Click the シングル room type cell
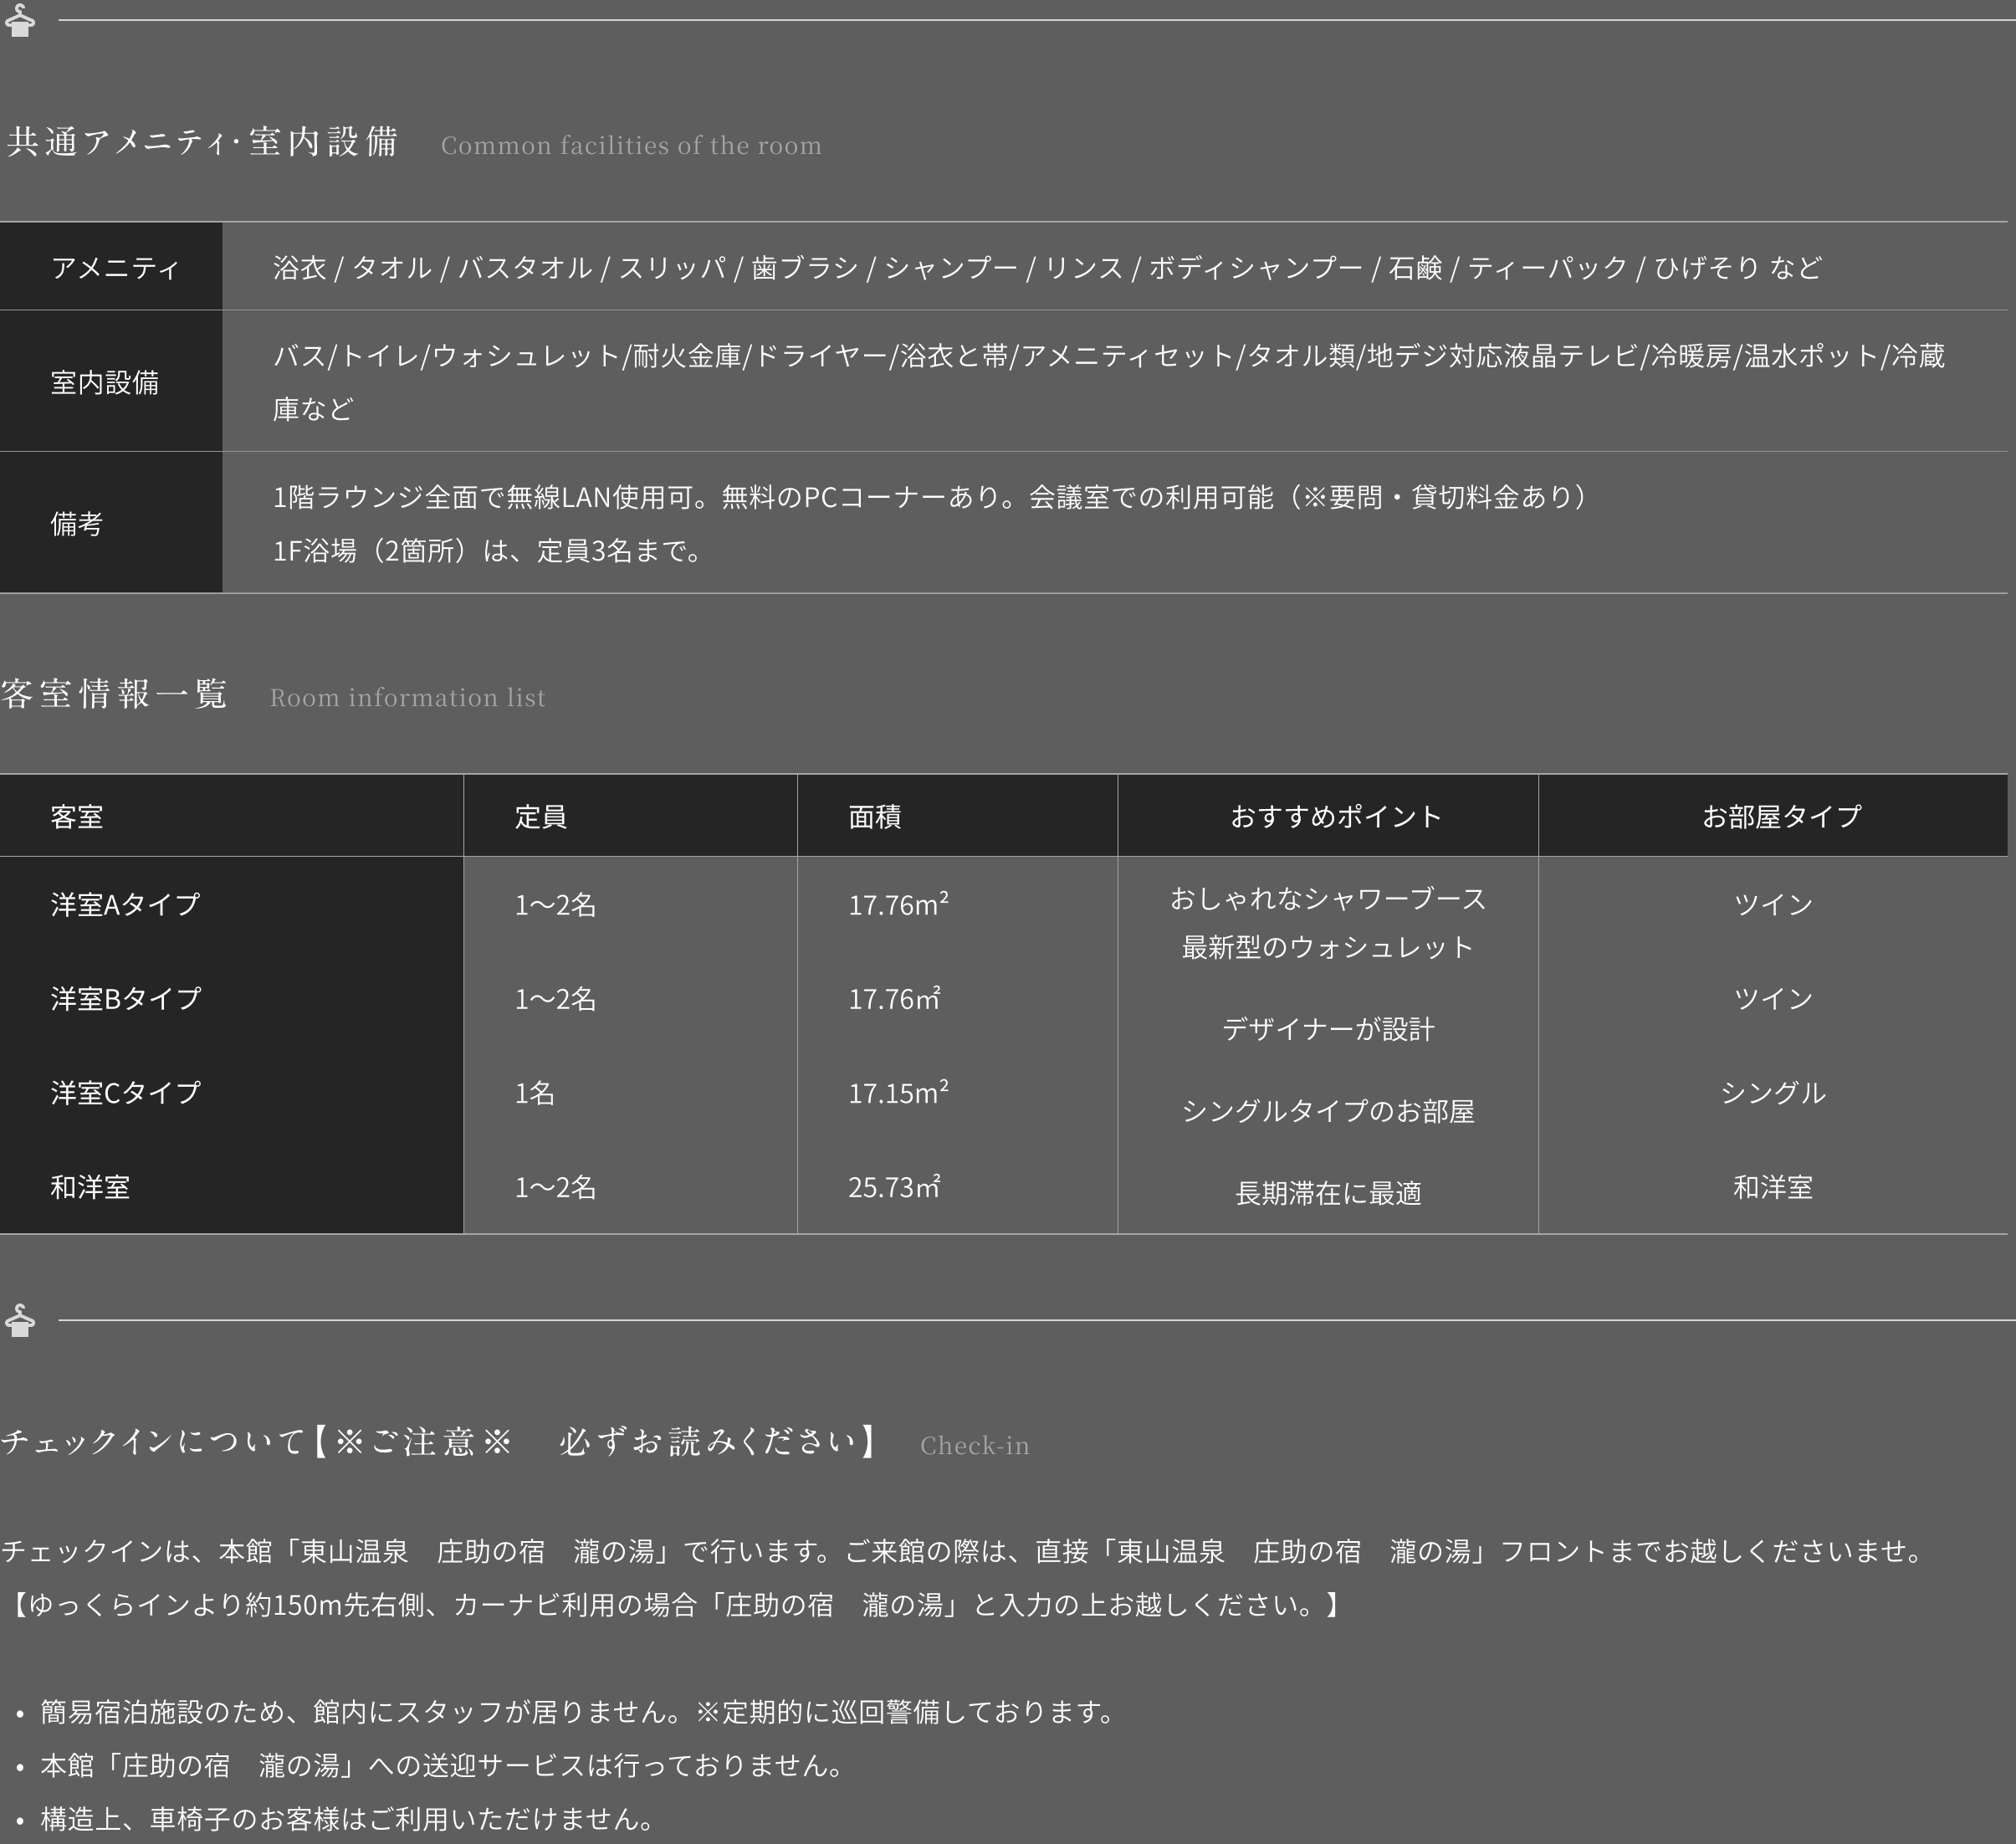 (x=1773, y=1092)
